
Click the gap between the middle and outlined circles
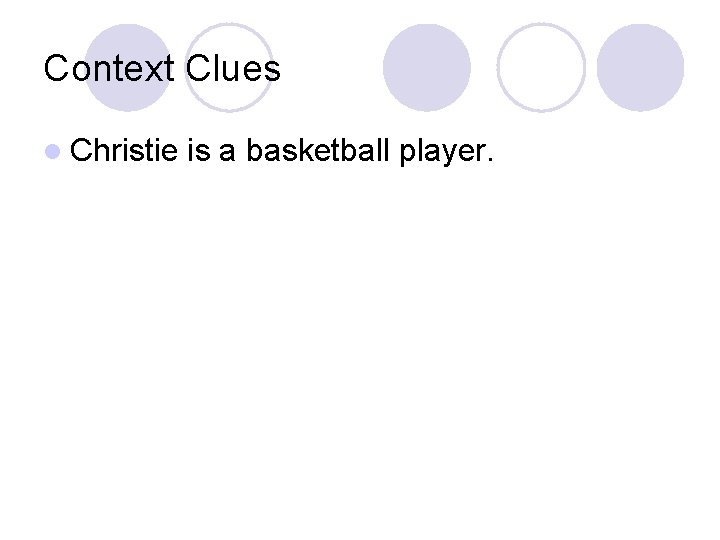click(x=484, y=67)
